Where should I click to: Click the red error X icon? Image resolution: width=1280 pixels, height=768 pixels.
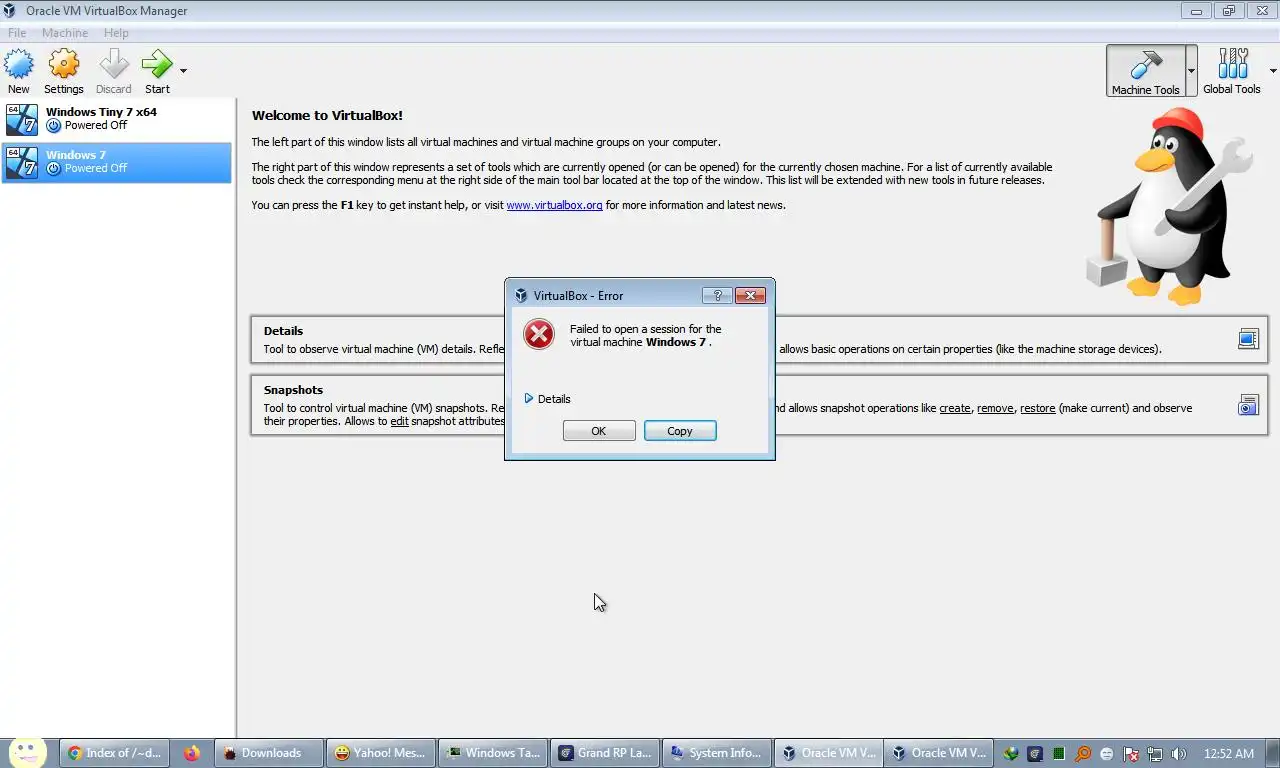539,334
